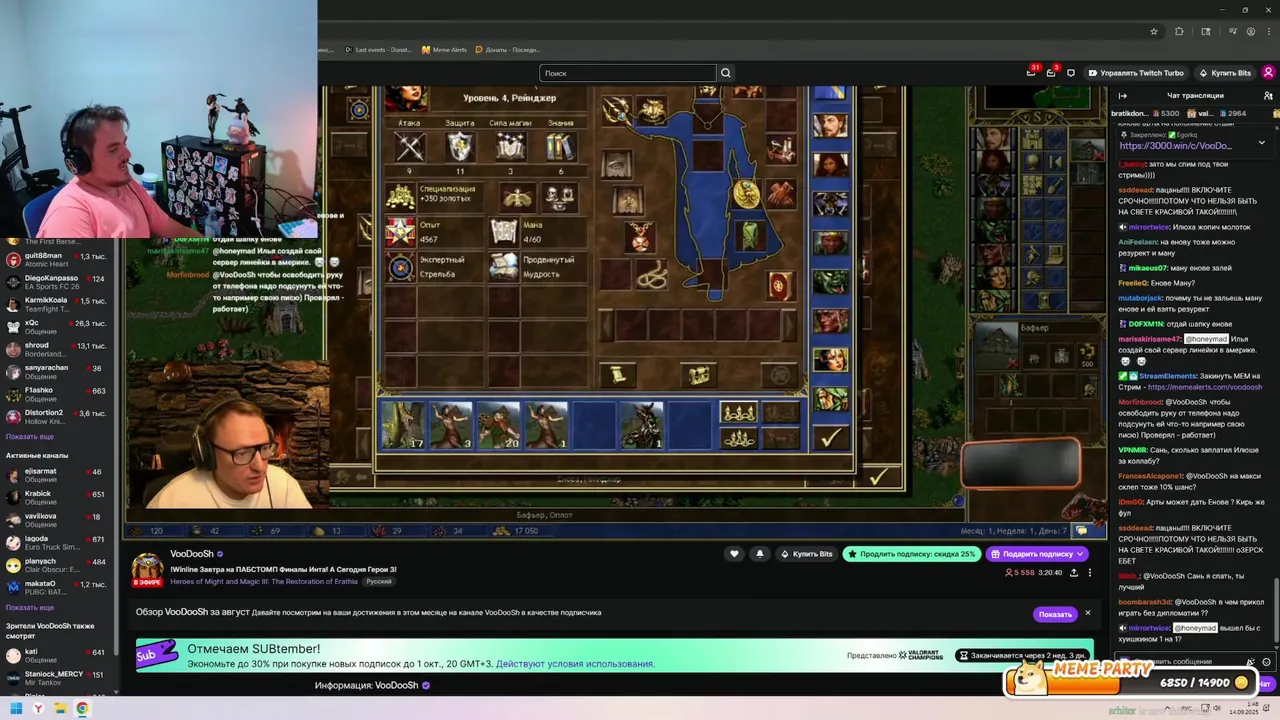The image size is (1280, 720).
Task: Open File Explorer from the taskbar
Action: pyautogui.click(x=60, y=709)
